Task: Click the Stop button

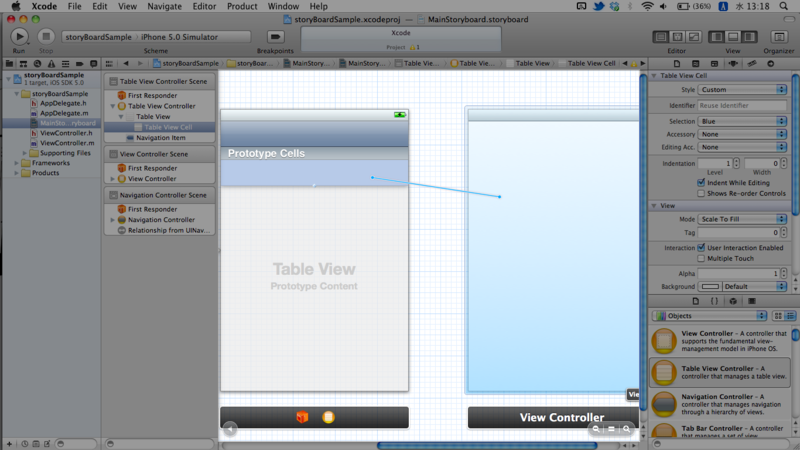Action: pyautogui.click(x=46, y=37)
